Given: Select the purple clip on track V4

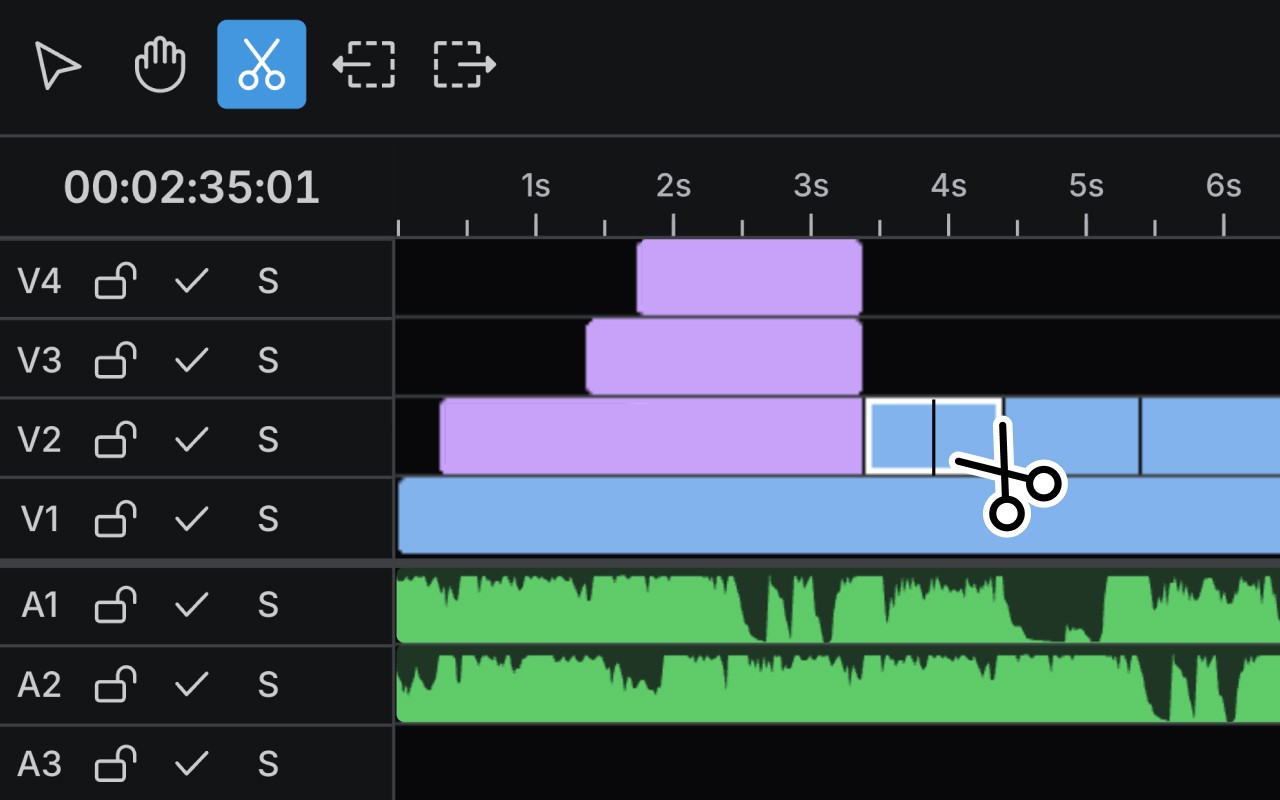Looking at the screenshot, I should (748, 278).
